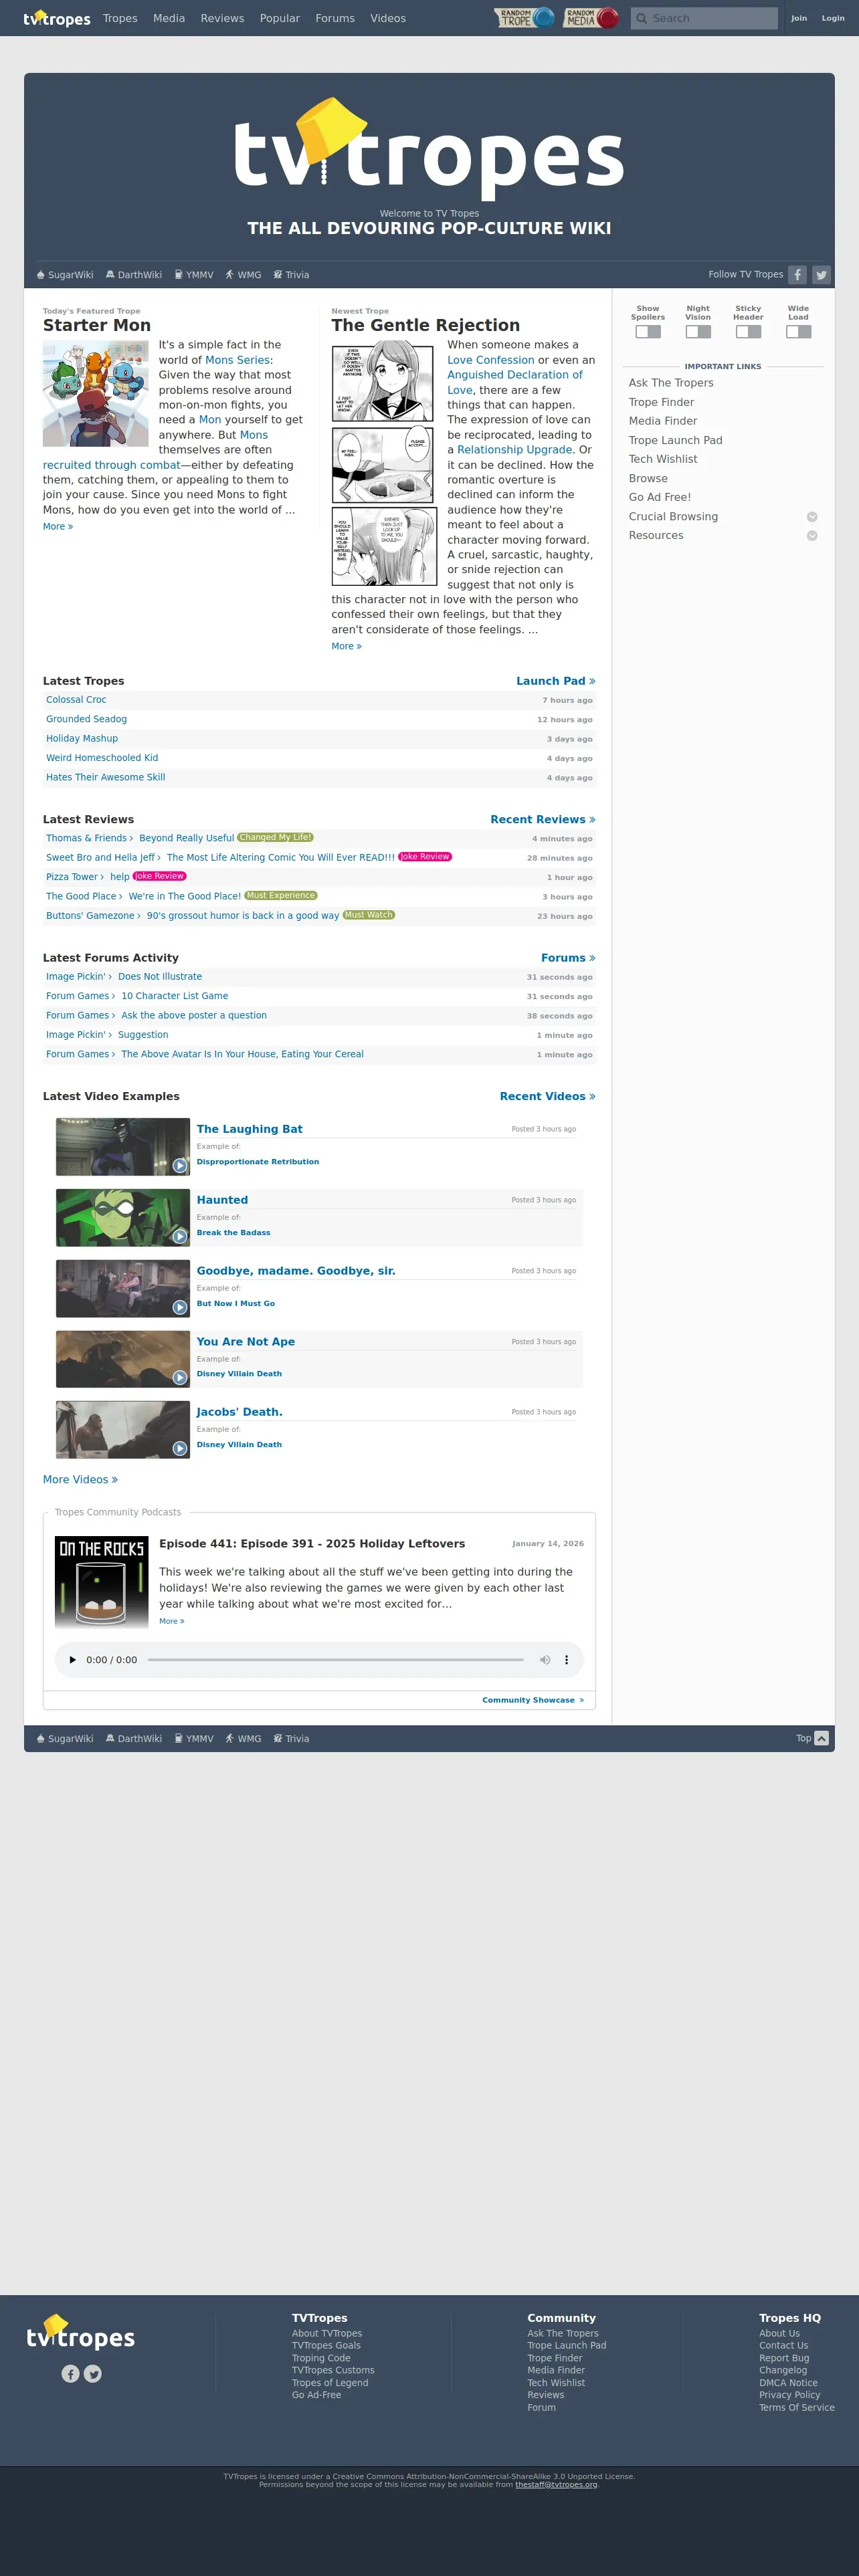
Task: Open WMG in the banner bar
Action: (243, 275)
